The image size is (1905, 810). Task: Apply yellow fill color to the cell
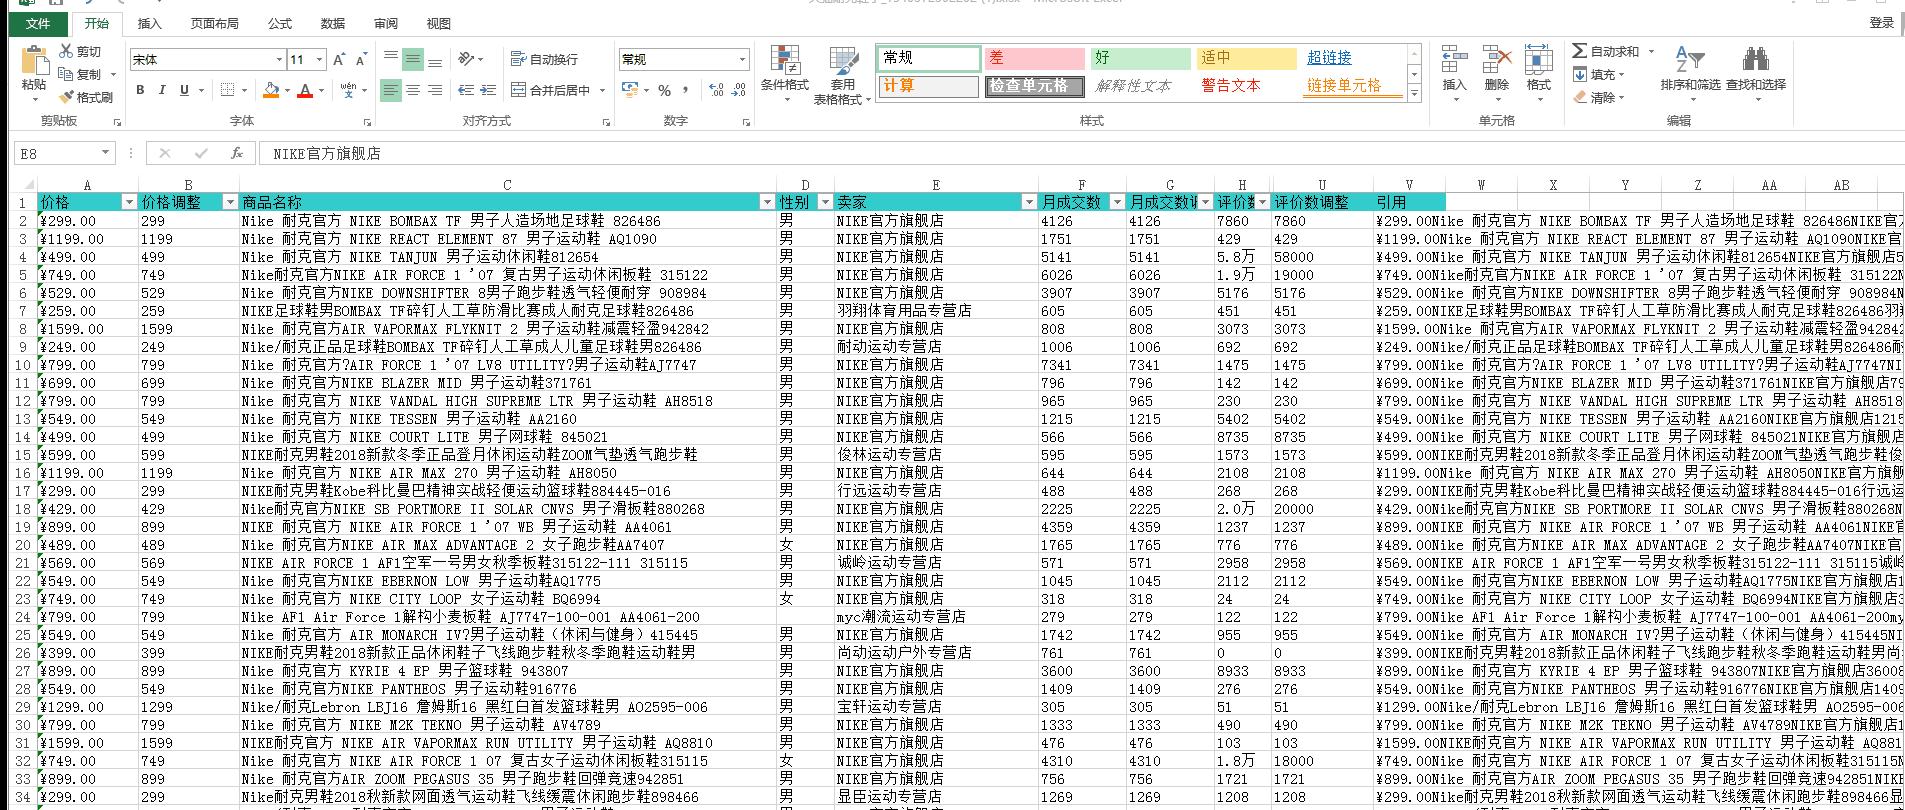tap(270, 90)
